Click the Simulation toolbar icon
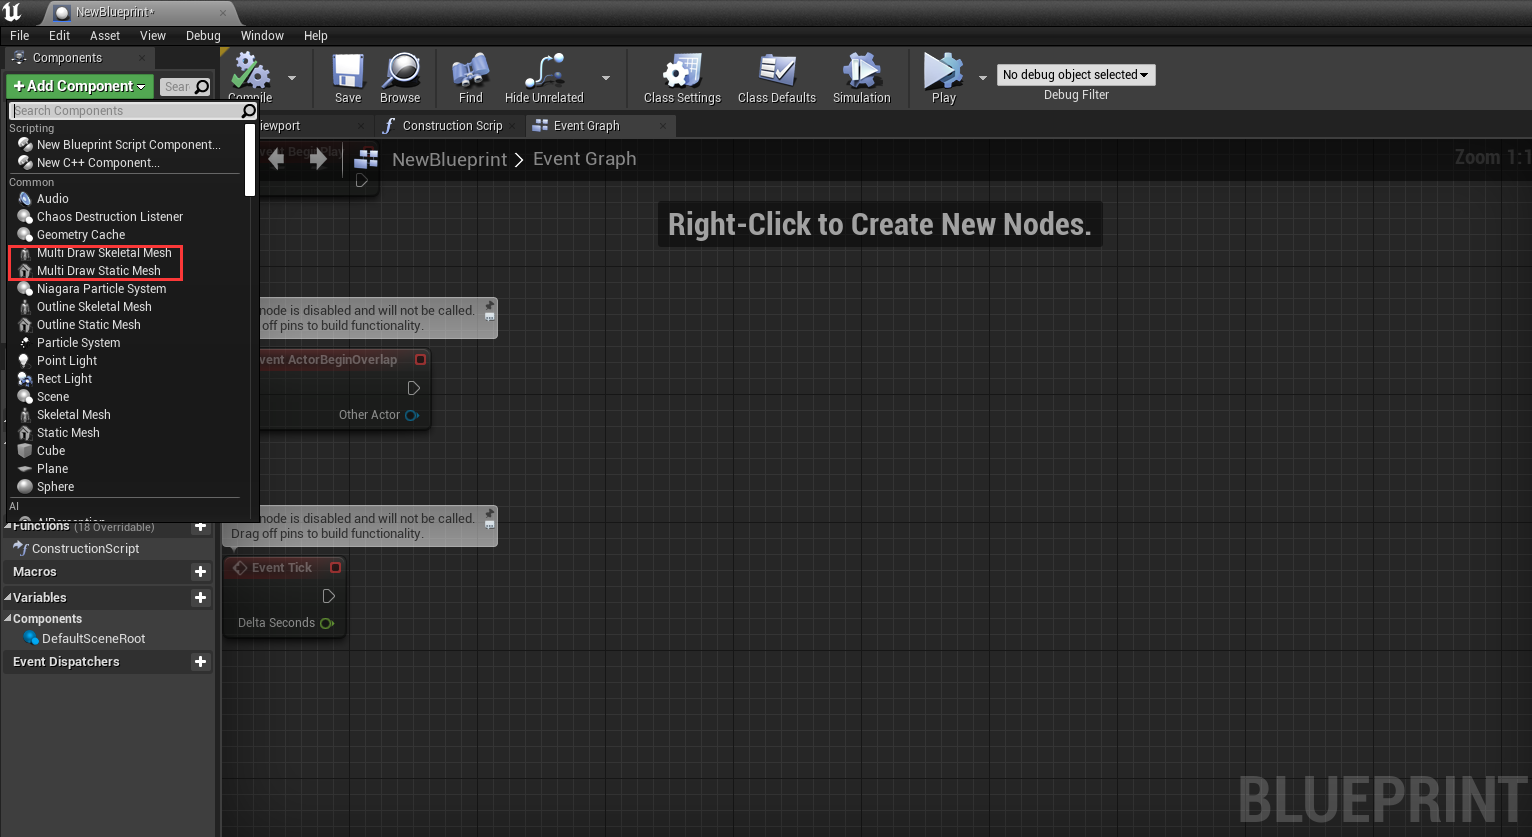The image size is (1532, 837). [862, 72]
